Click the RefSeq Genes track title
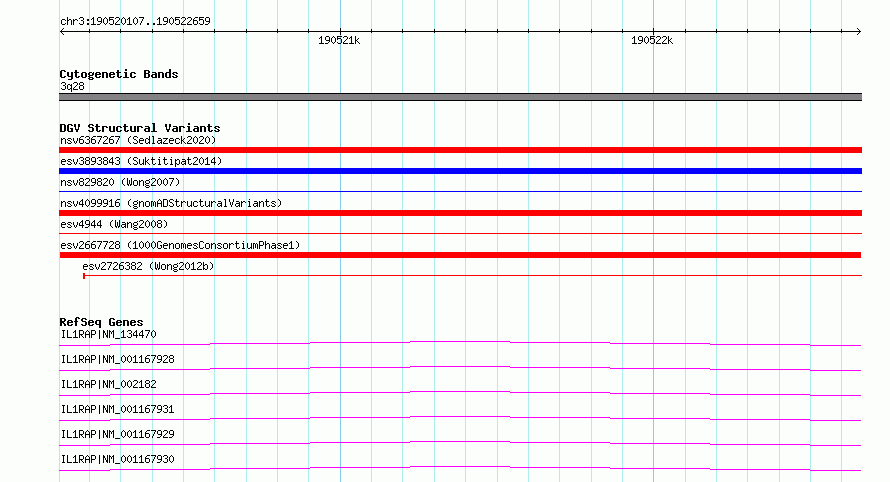 coord(101,322)
